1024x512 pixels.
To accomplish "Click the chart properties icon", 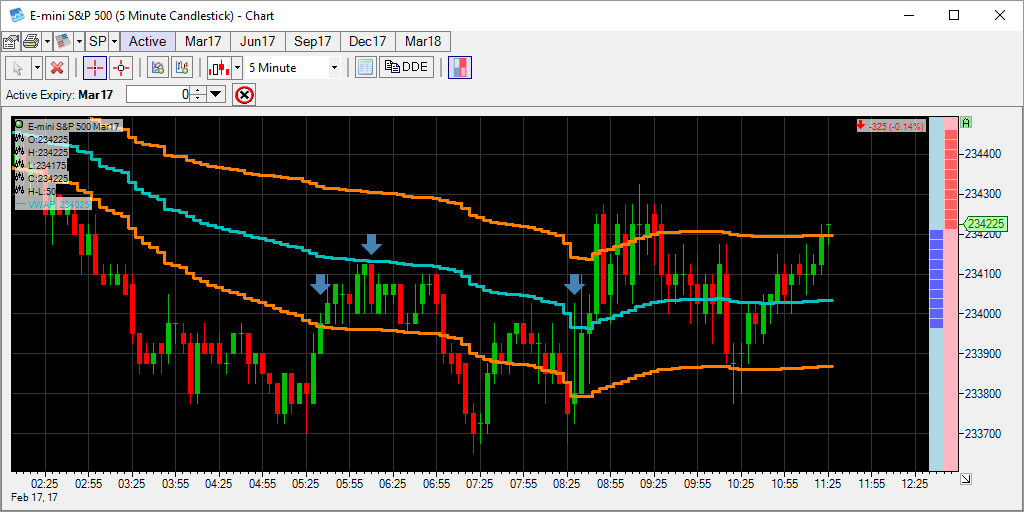I will [11, 41].
